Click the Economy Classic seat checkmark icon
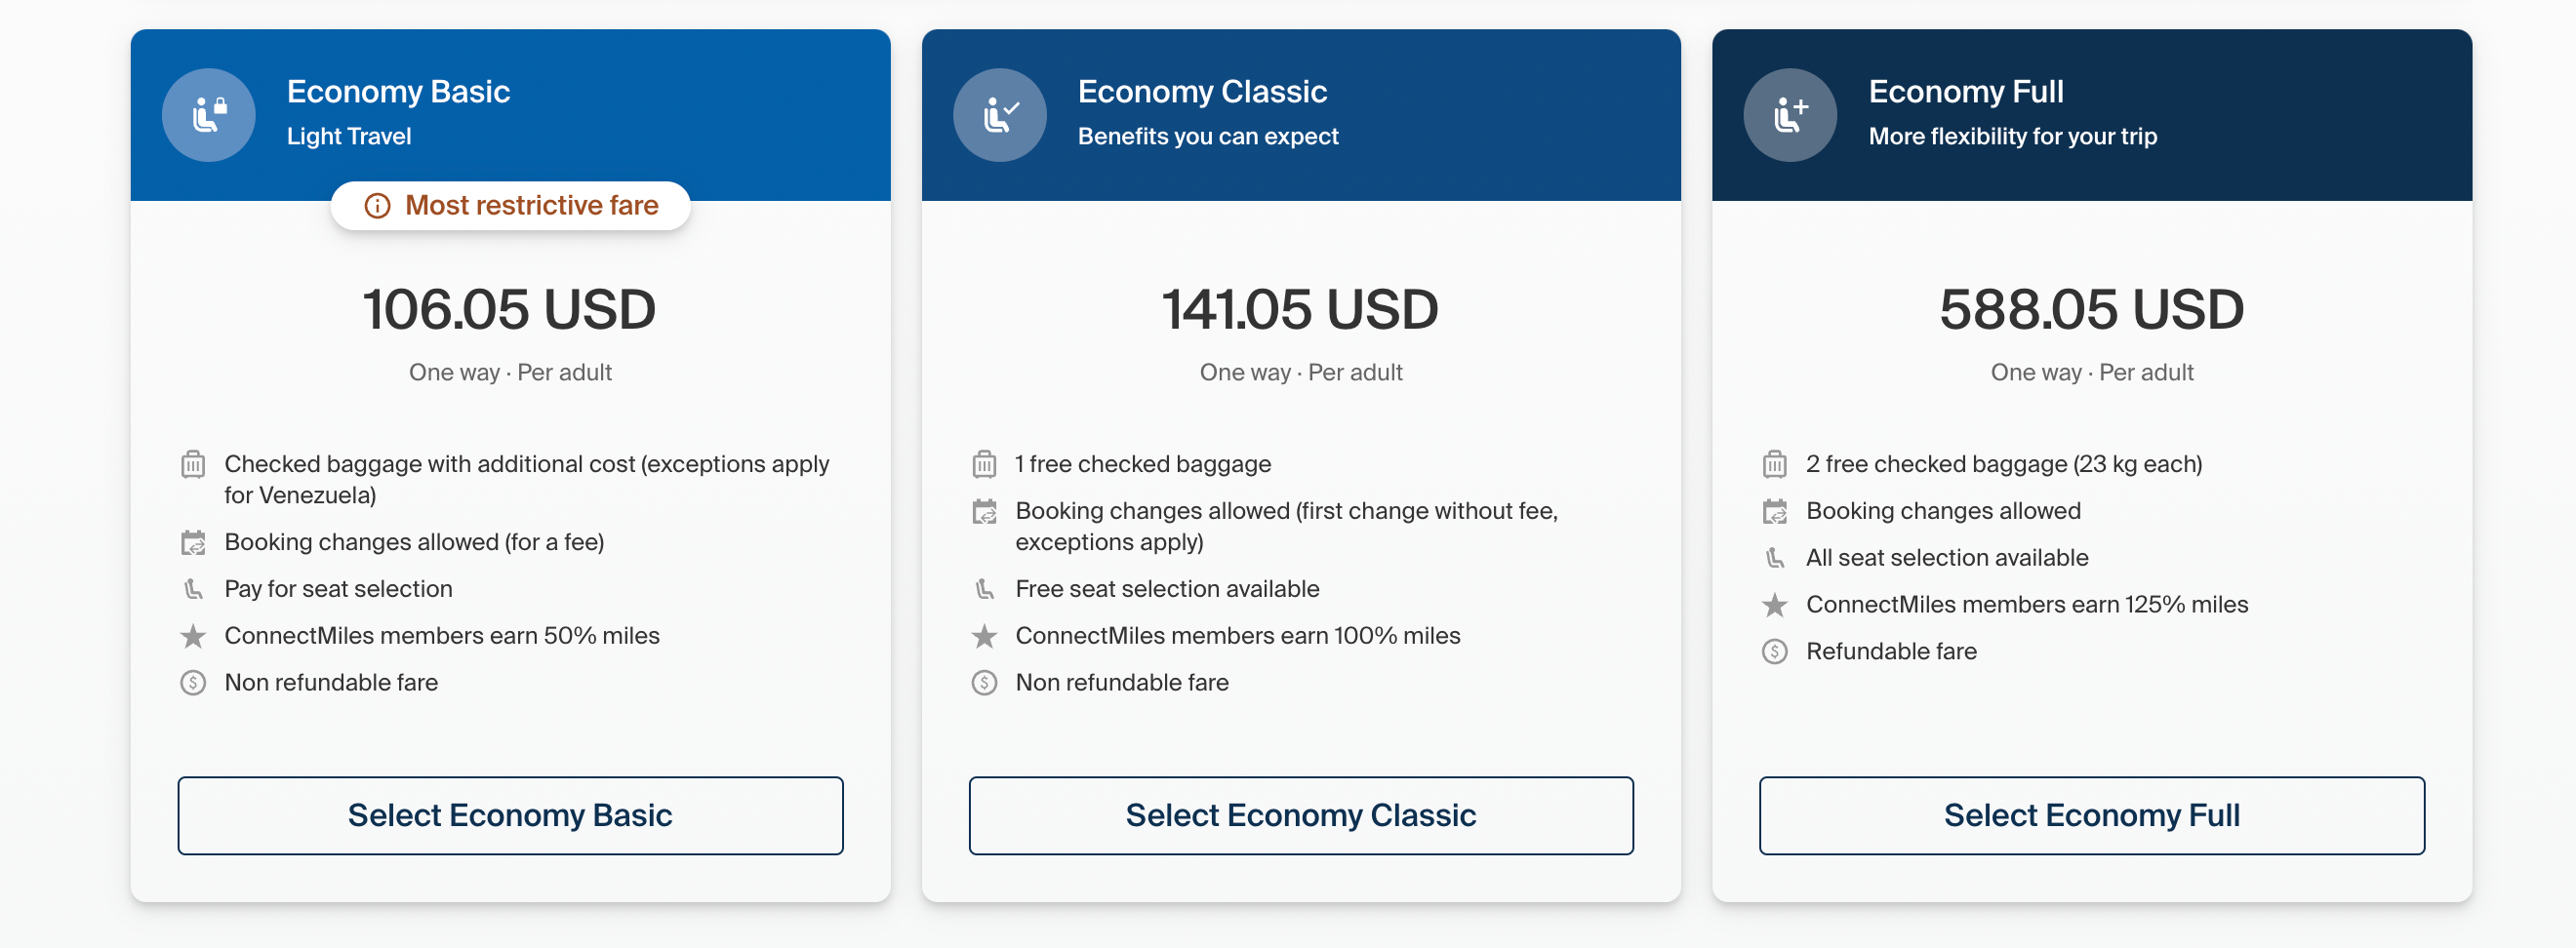 999,115
